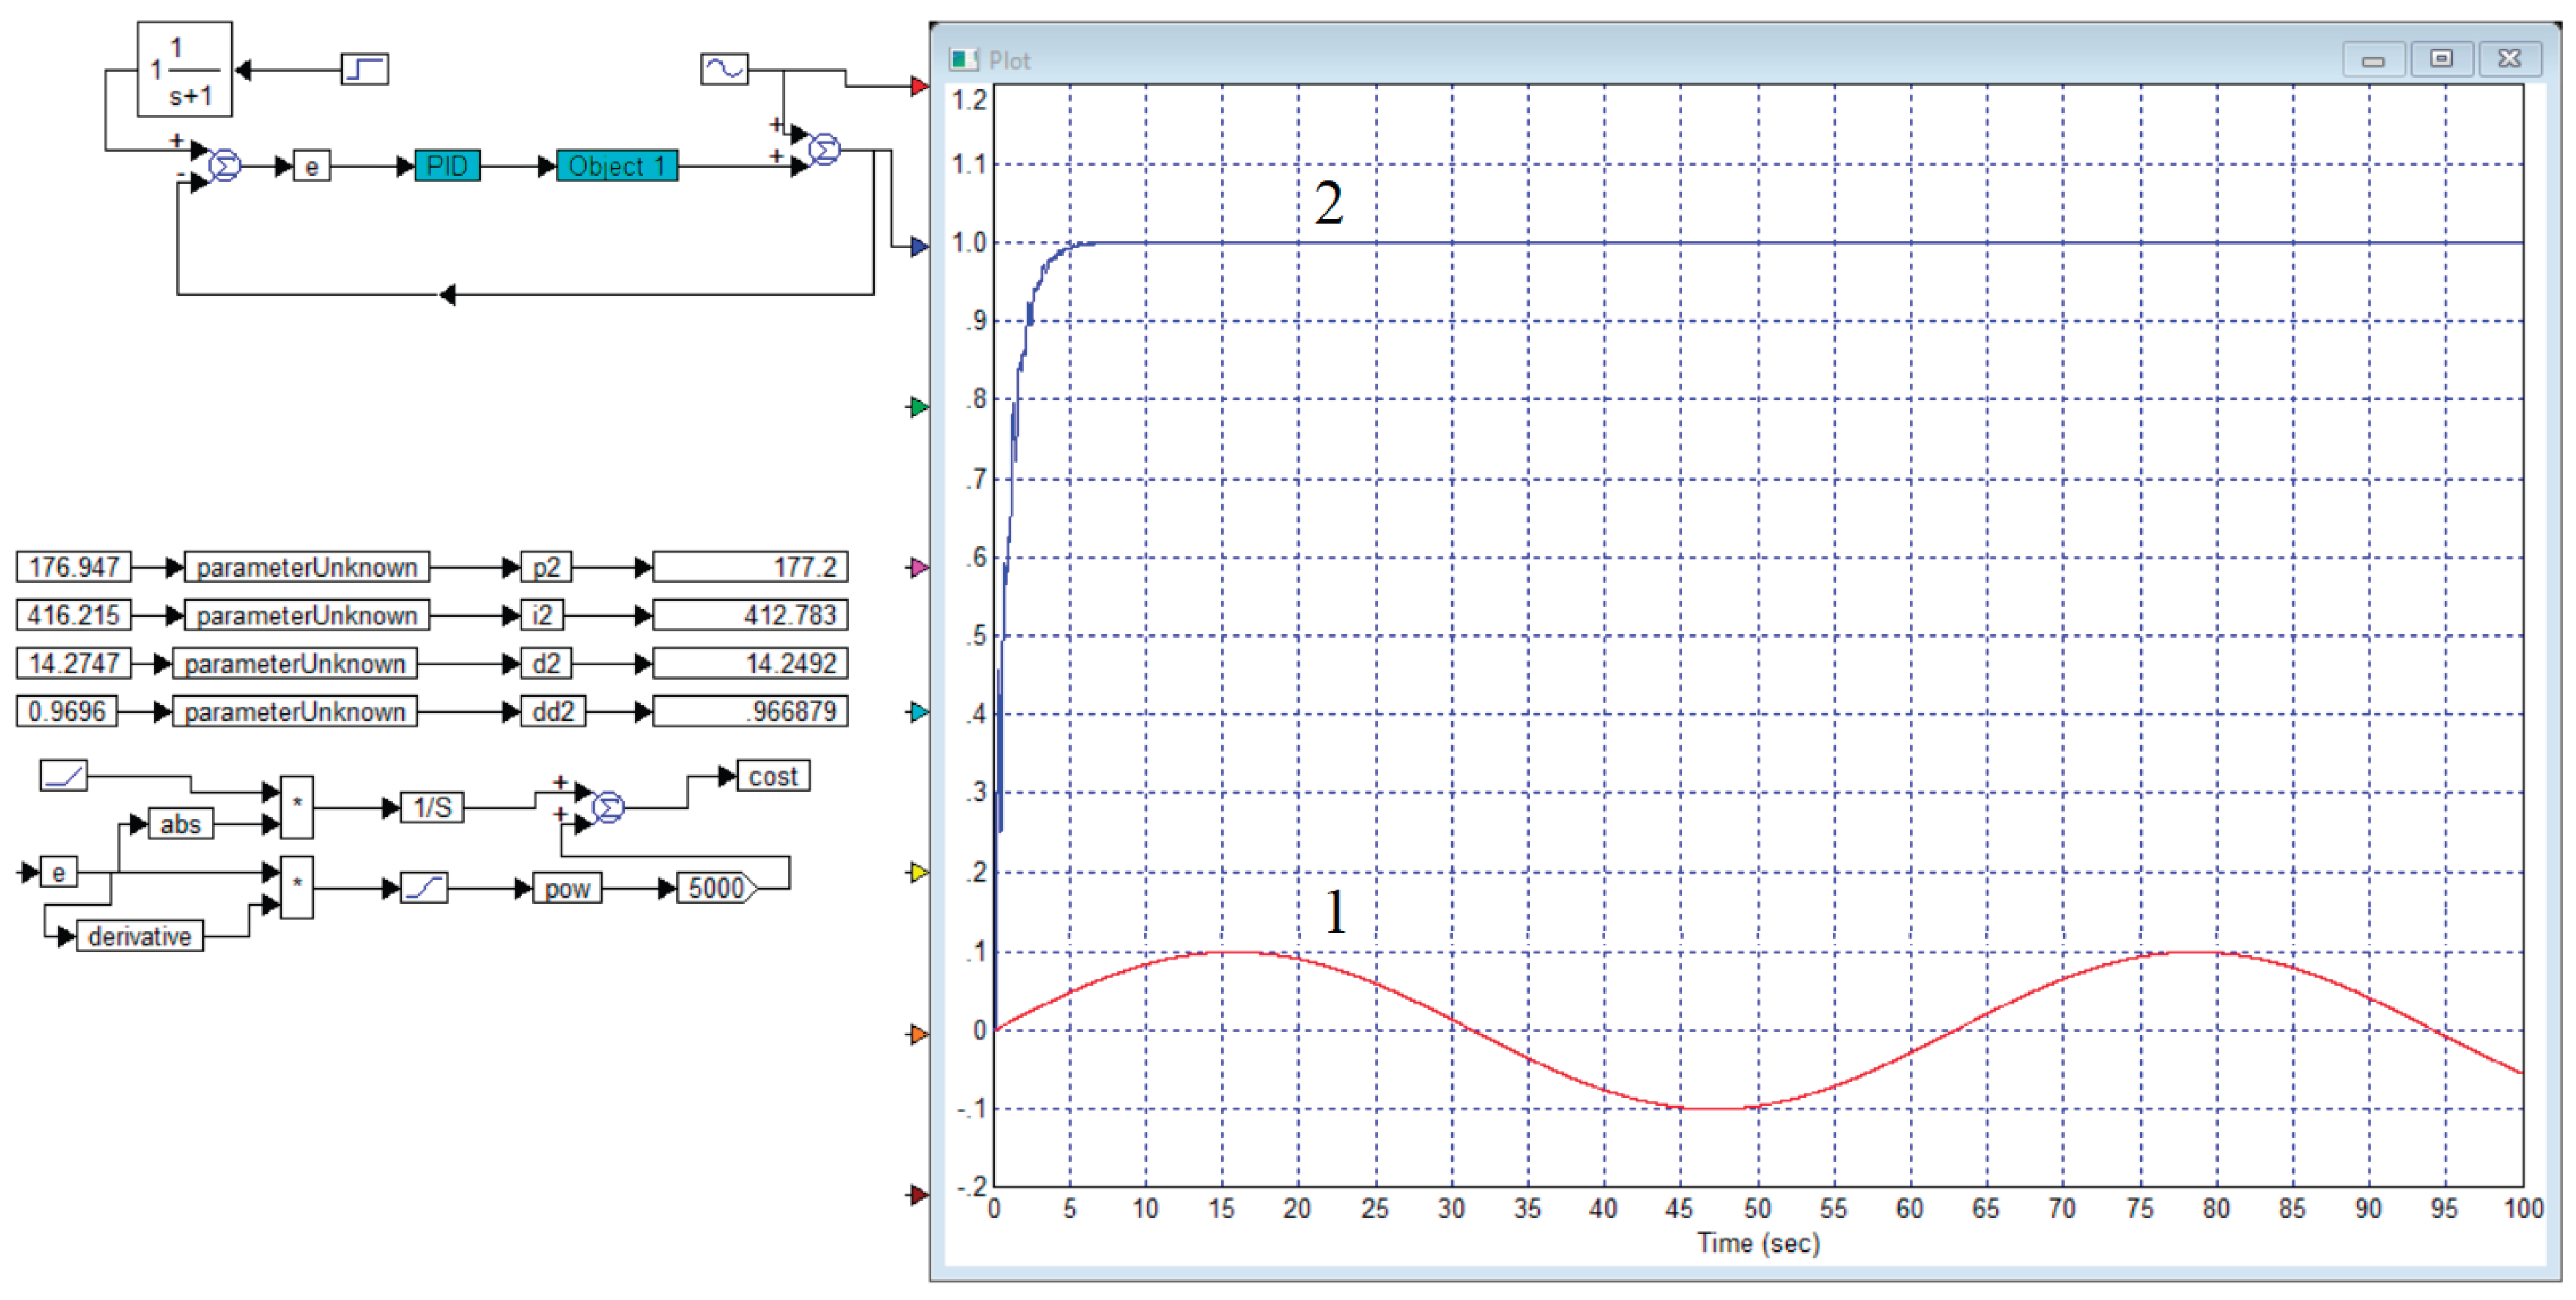Click parameterUnknown block feeding p2
This screenshot has width=2576, height=1300.
307,567
